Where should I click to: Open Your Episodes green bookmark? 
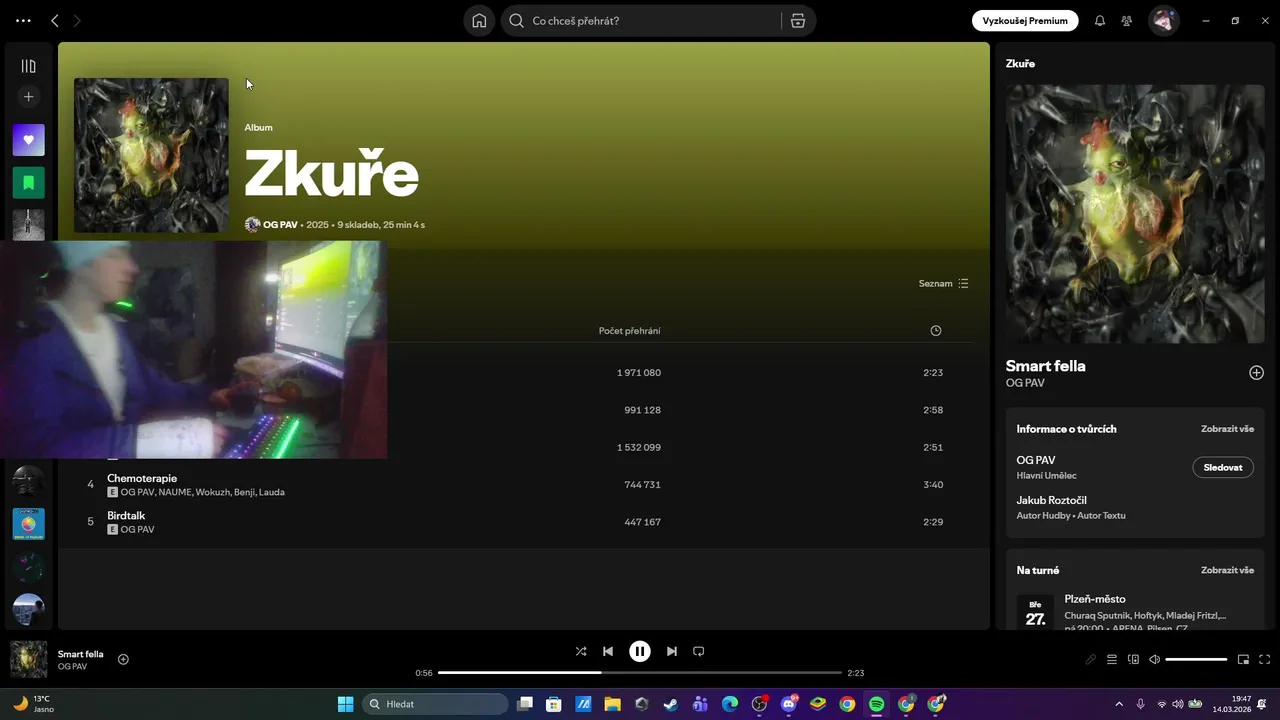pos(28,183)
